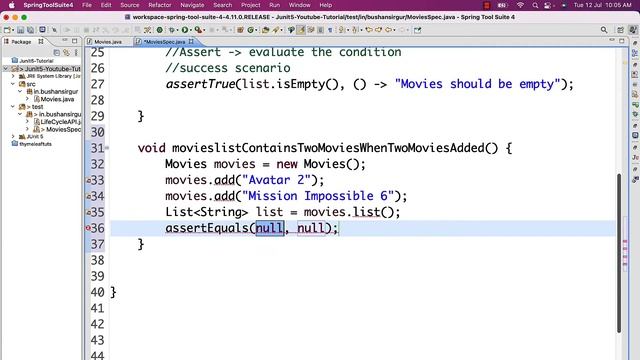
Task: Click the error marker on line 36
Action: tap(88, 228)
